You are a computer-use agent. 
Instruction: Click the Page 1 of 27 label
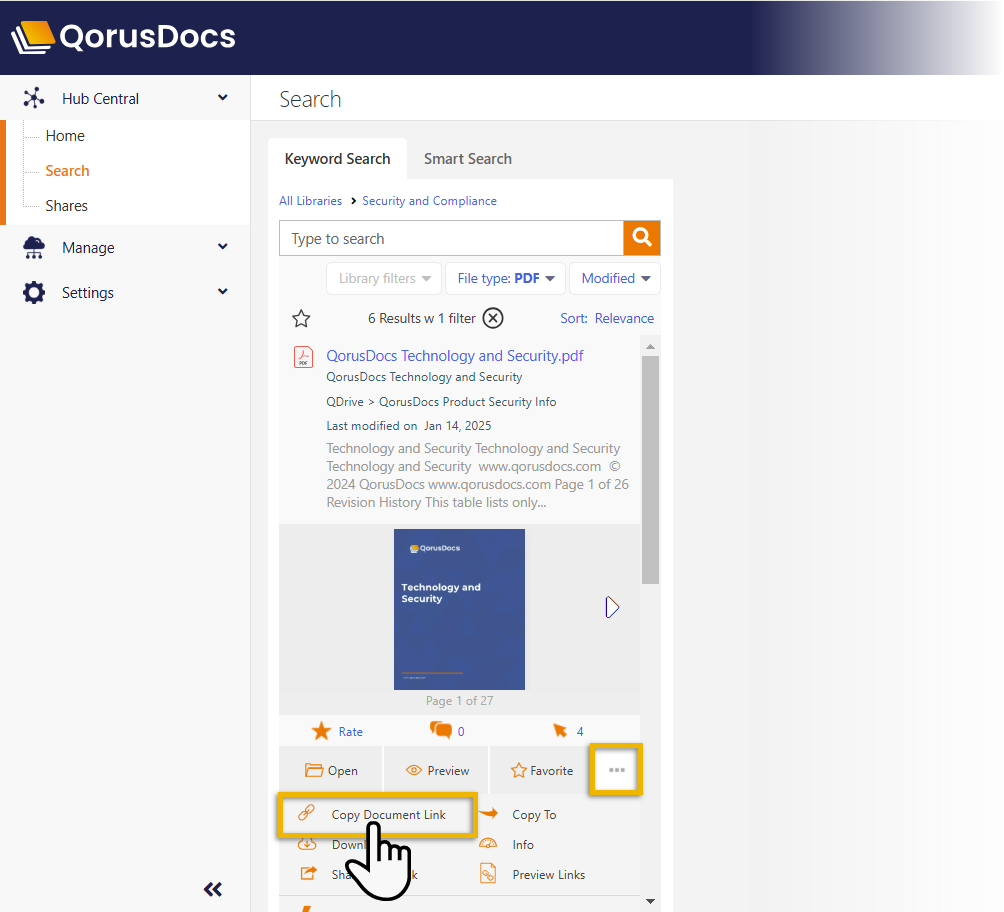[x=459, y=701]
